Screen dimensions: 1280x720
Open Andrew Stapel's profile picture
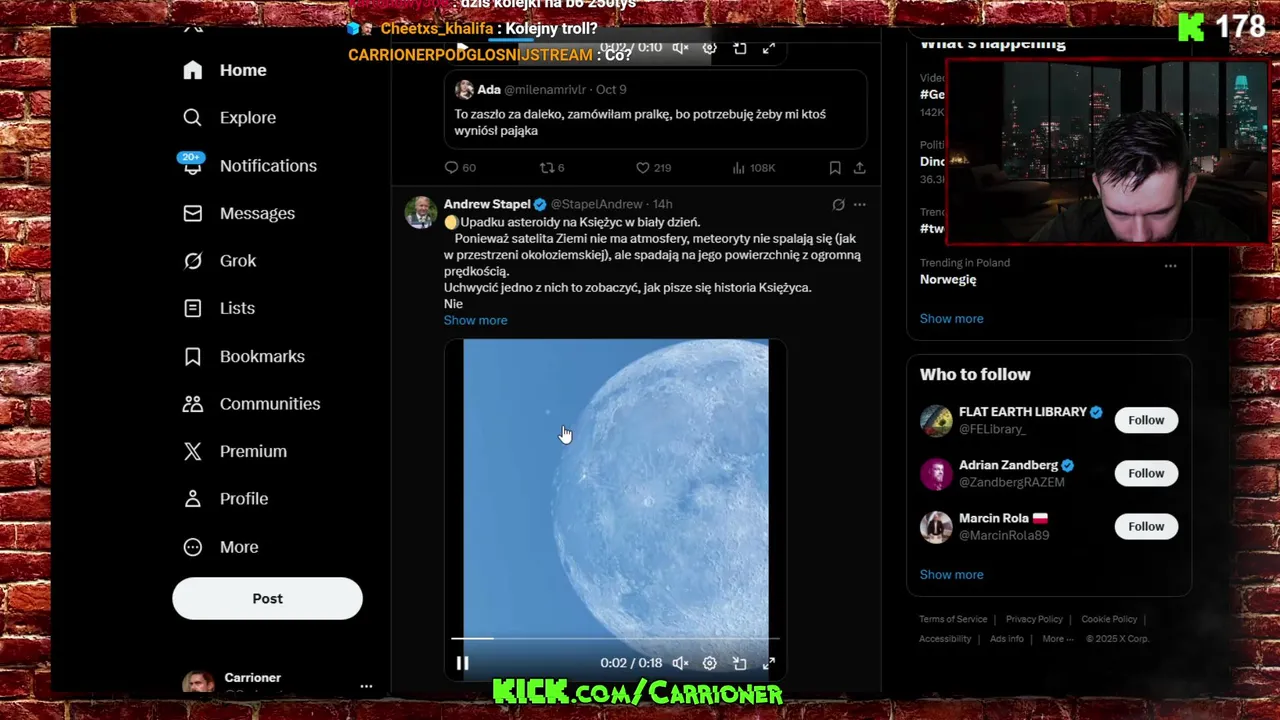(x=421, y=212)
